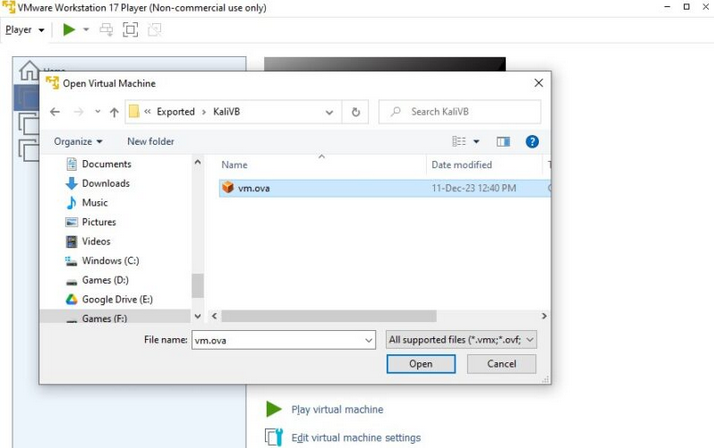The image size is (714, 448).
Task: Click the vm.ova date 11-Dec-23 12:40 PM
Action: 474,188
